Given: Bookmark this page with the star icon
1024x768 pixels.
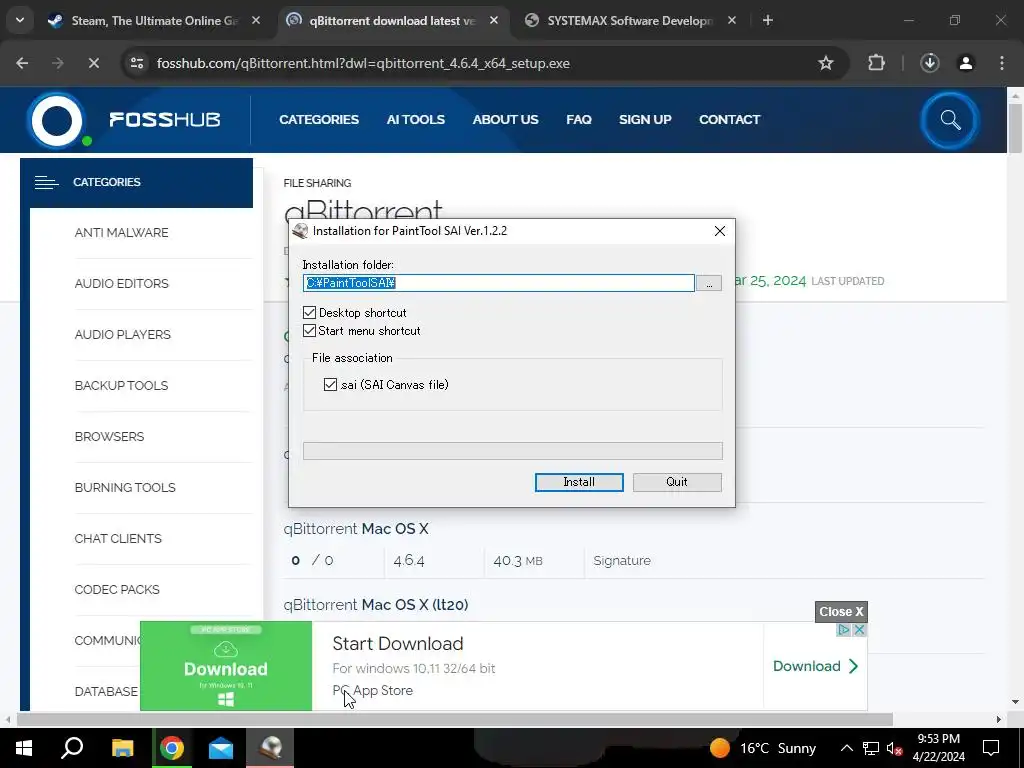Looking at the screenshot, I should click(x=826, y=63).
